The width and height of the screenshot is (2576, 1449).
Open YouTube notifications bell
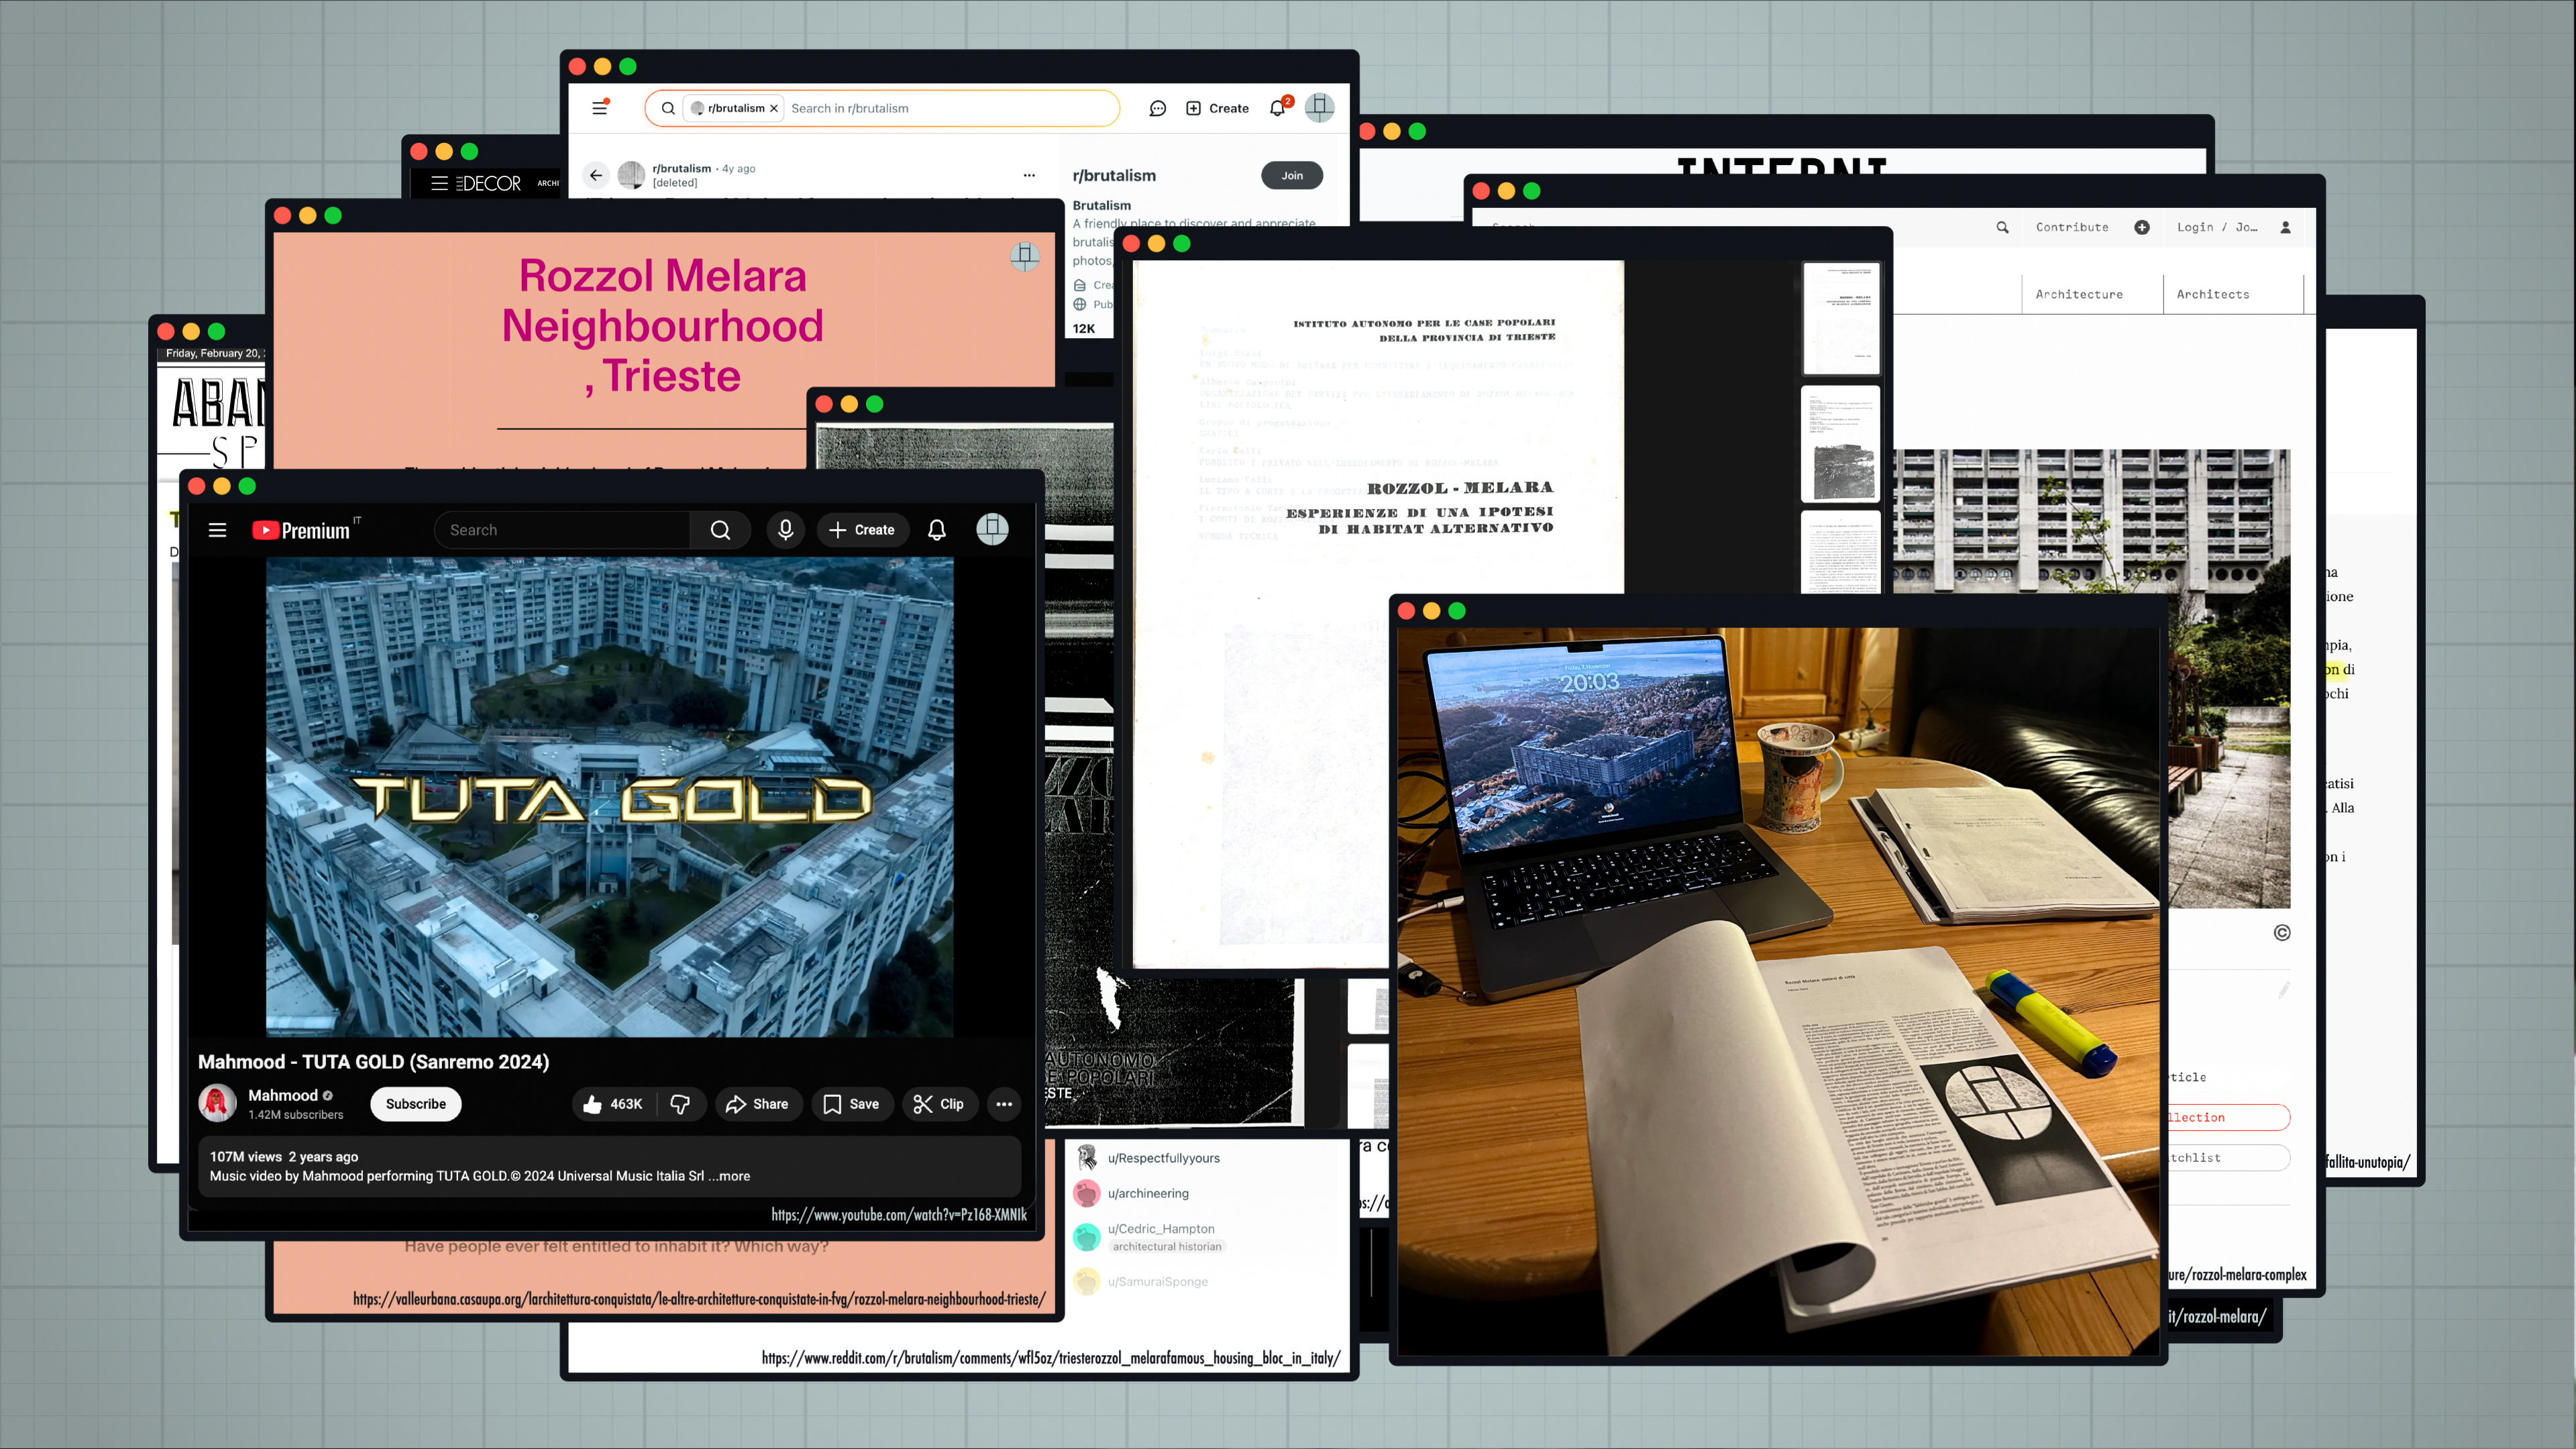[x=936, y=530]
